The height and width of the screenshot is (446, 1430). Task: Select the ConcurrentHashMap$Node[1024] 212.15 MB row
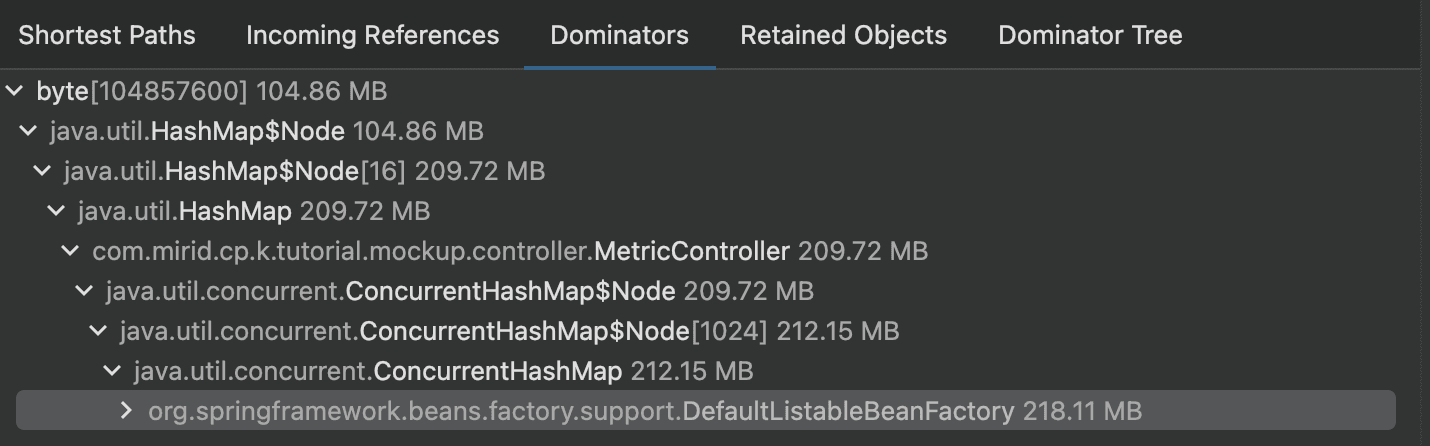click(509, 331)
